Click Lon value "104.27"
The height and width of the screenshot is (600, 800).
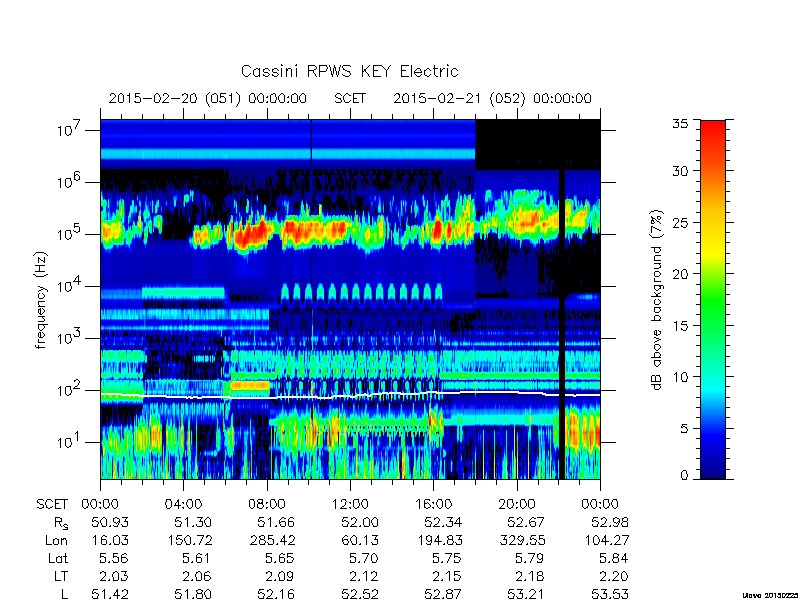tap(606, 540)
